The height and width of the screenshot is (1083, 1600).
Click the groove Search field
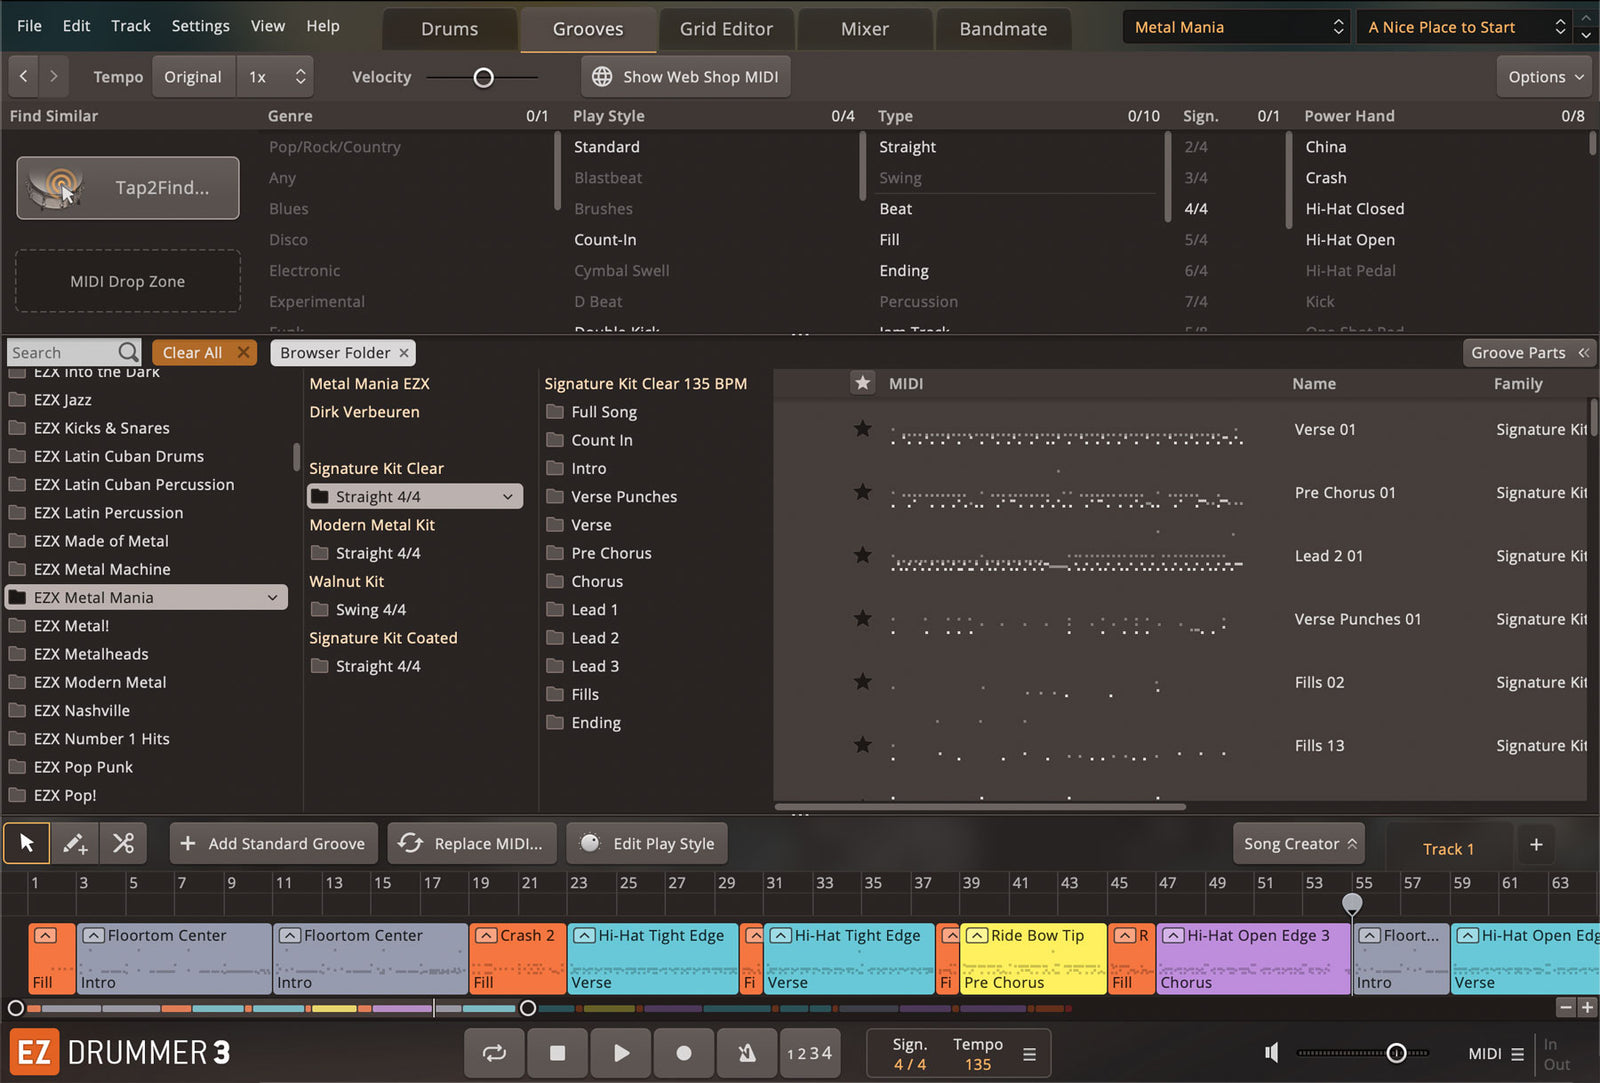click(x=62, y=352)
